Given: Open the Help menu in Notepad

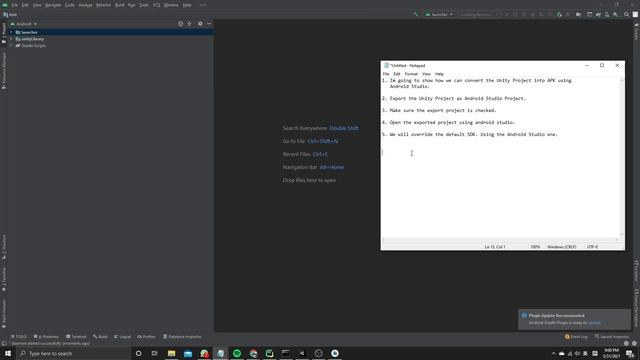Looking at the screenshot, I should [x=439, y=74].
